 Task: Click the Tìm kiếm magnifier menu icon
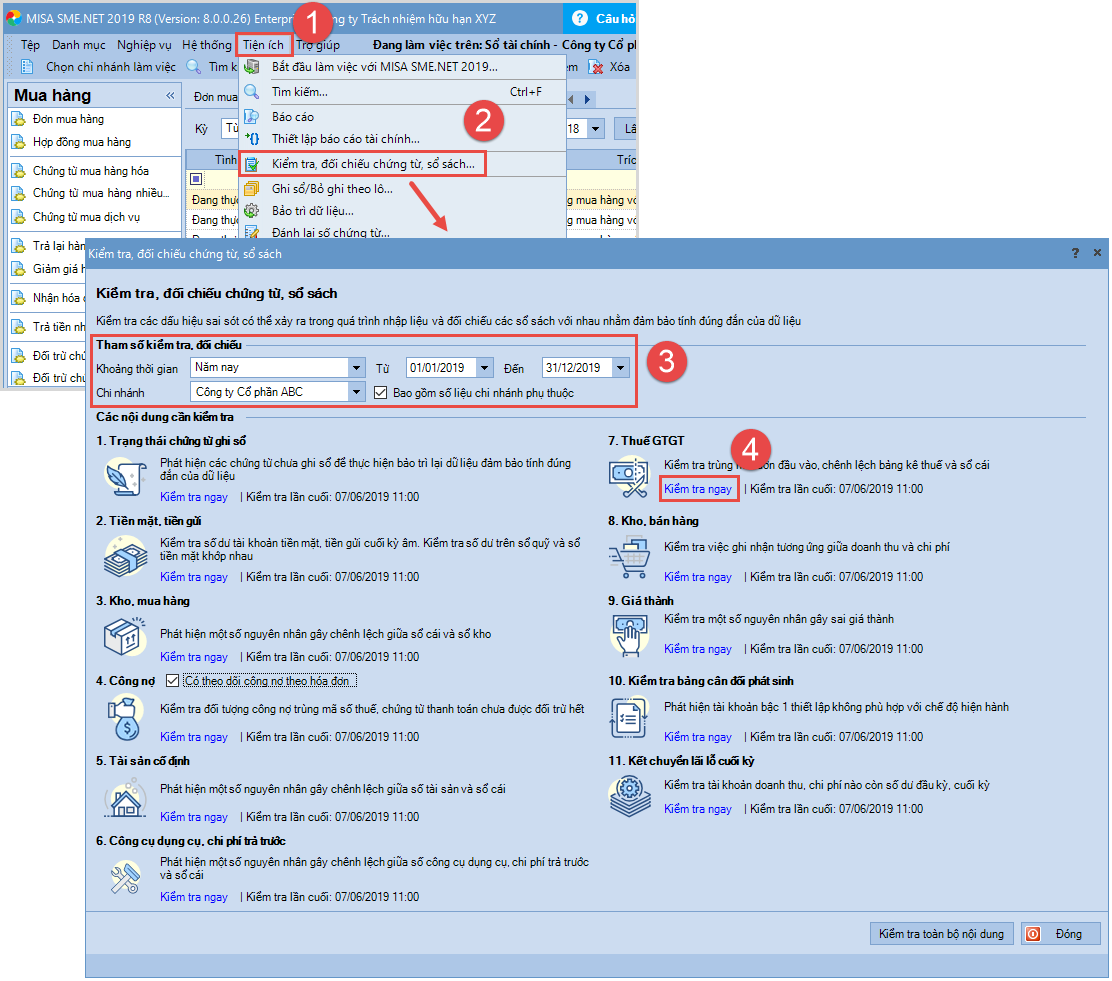click(x=252, y=92)
